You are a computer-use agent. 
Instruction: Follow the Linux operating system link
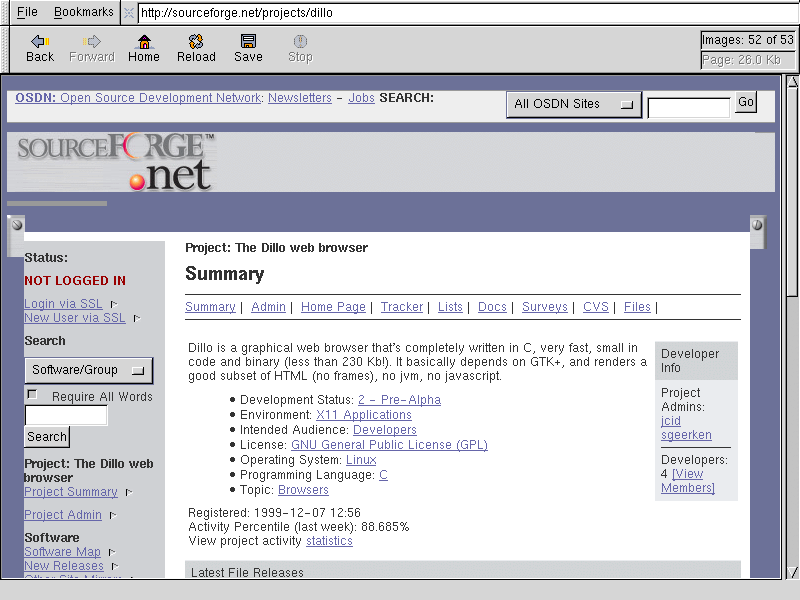tap(361, 460)
